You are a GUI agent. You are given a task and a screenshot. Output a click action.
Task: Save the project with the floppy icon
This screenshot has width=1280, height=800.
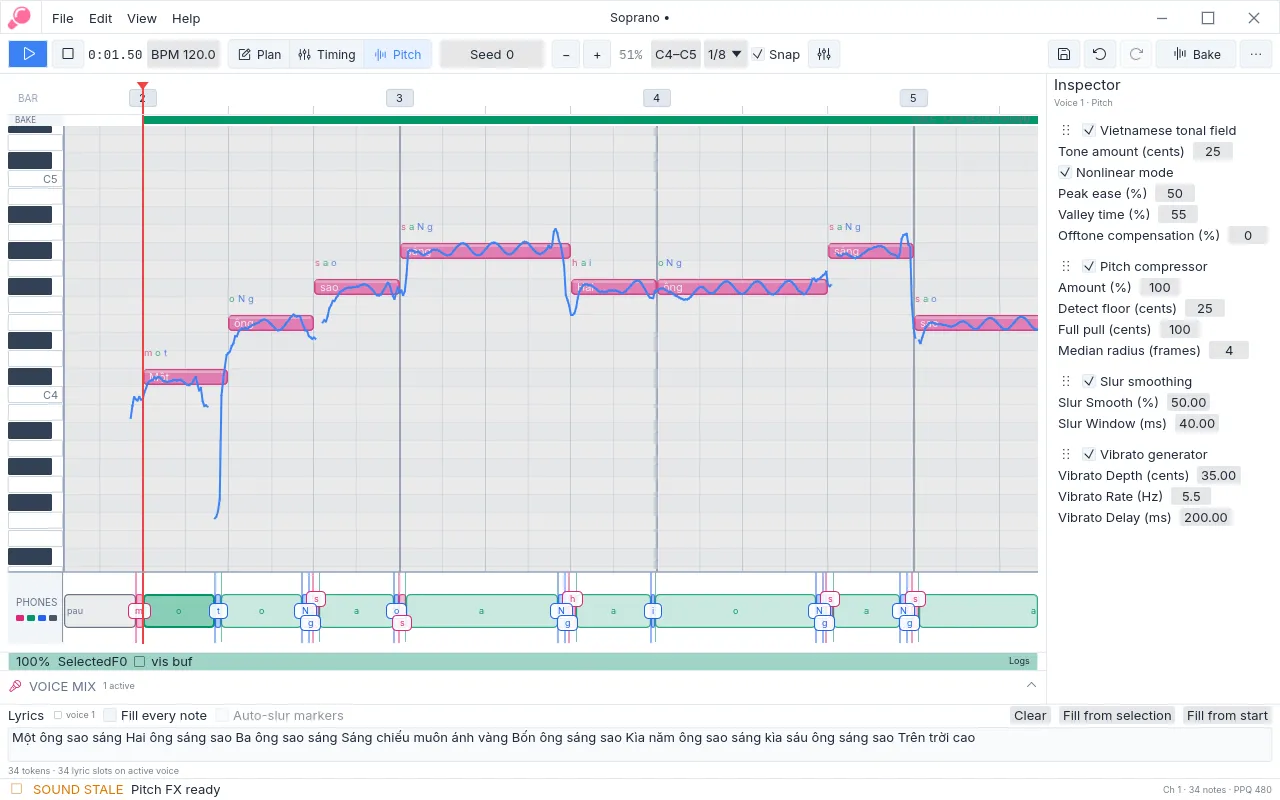pos(1064,54)
